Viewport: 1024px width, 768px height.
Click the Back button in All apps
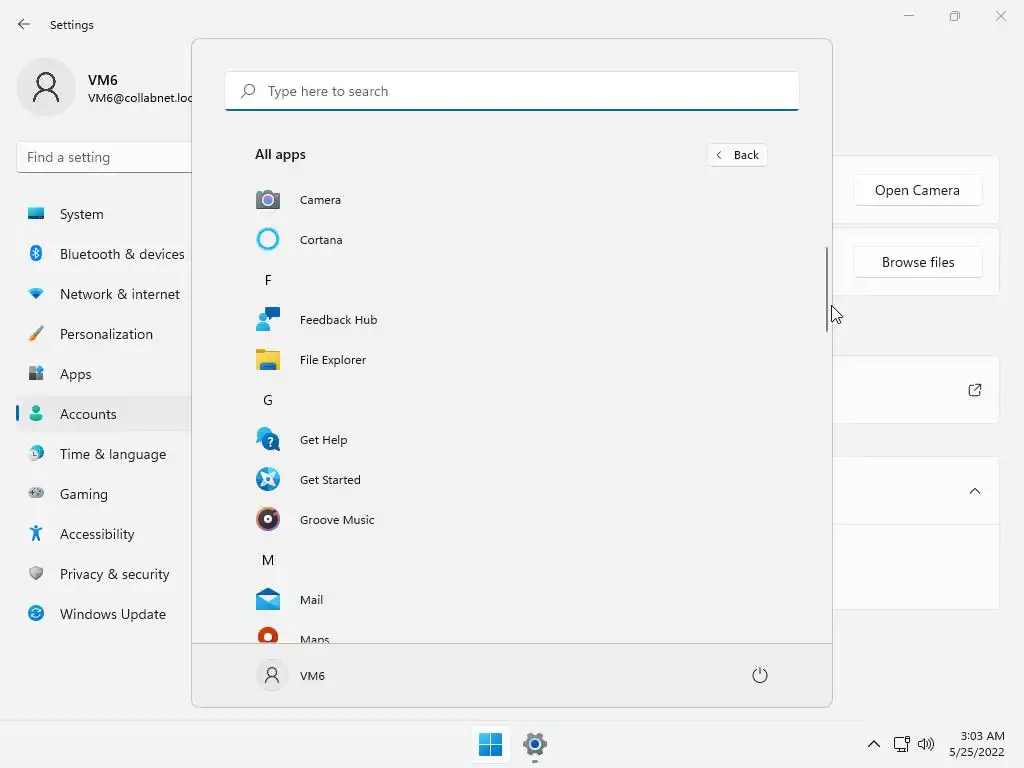tap(737, 155)
